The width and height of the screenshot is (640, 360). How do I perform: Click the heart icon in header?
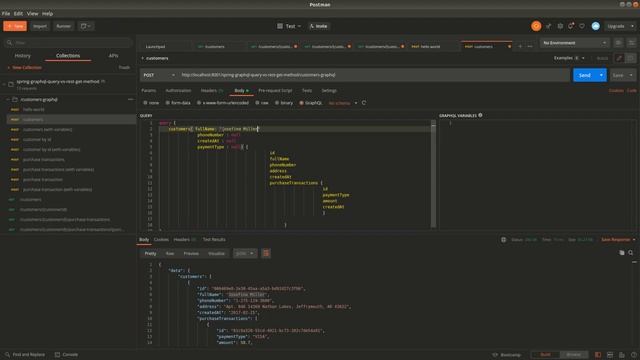pyautogui.click(x=582, y=26)
